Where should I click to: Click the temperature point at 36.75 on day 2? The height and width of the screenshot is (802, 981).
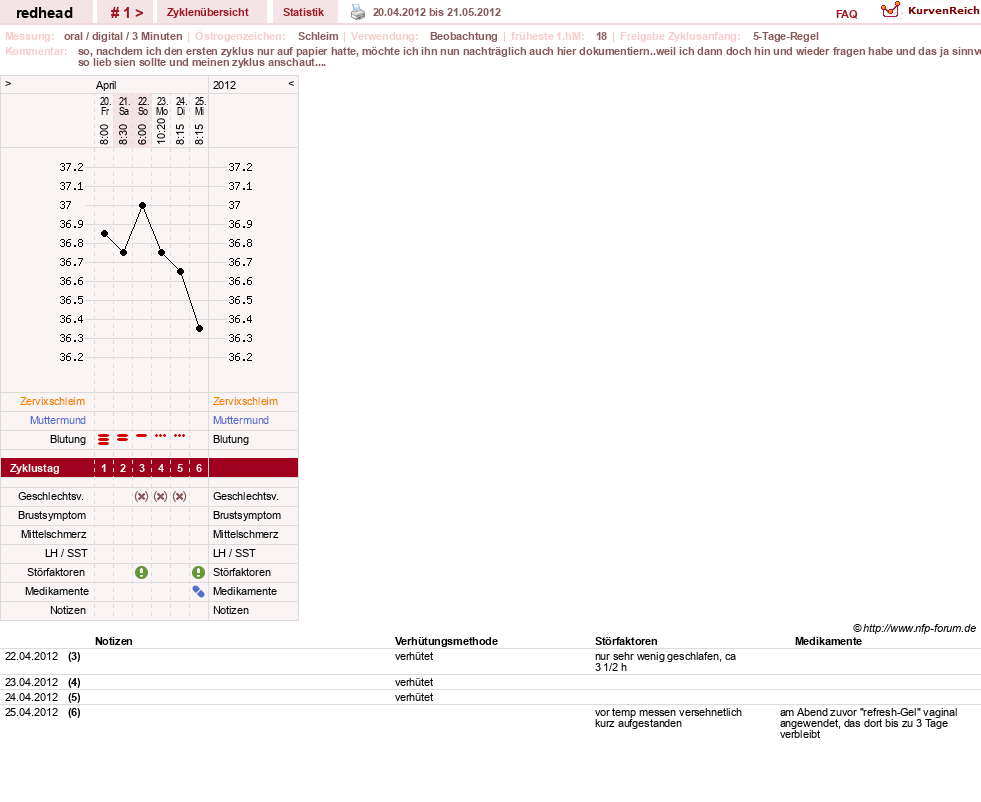click(x=124, y=253)
